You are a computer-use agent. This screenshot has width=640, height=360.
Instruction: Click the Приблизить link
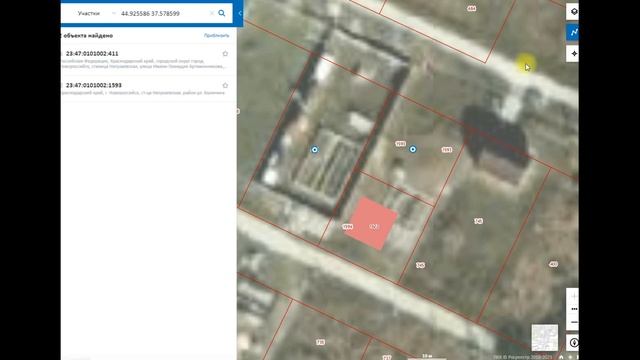coord(216,36)
